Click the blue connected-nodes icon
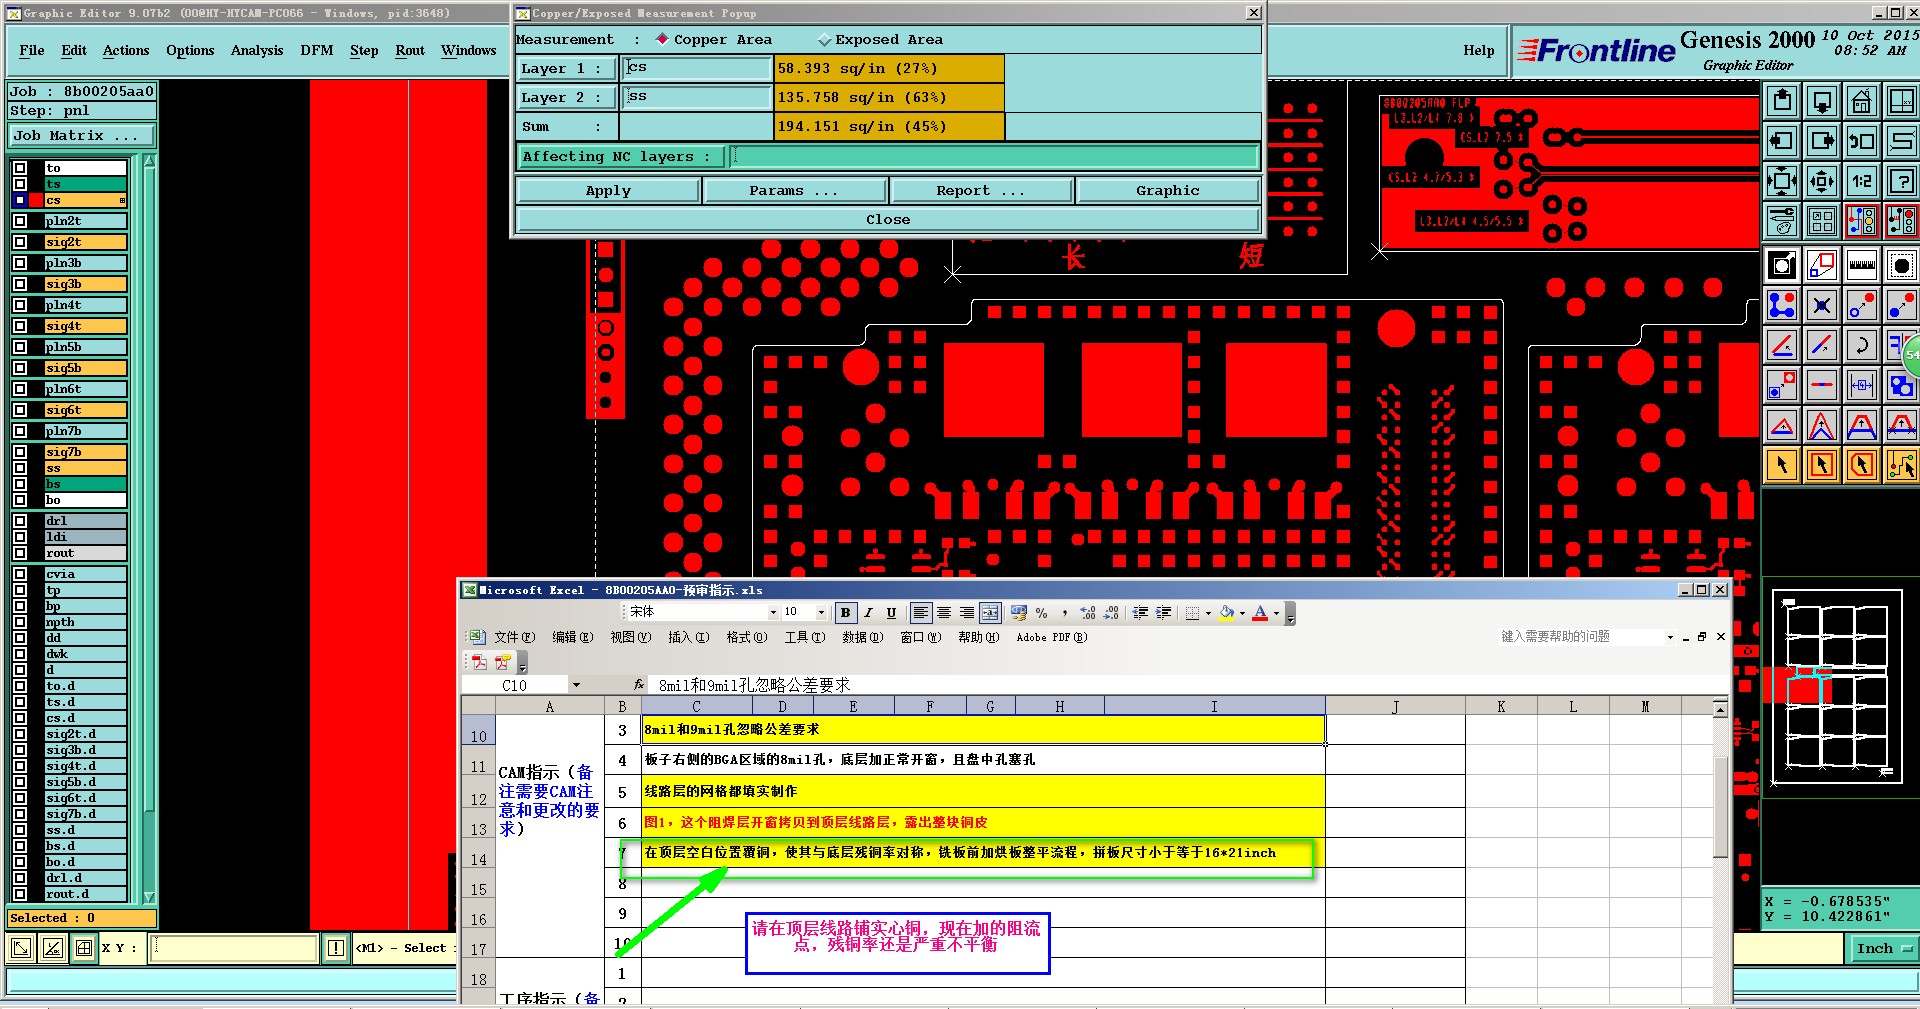This screenshot has height=1009, width=1920. tap(1782, 305)
